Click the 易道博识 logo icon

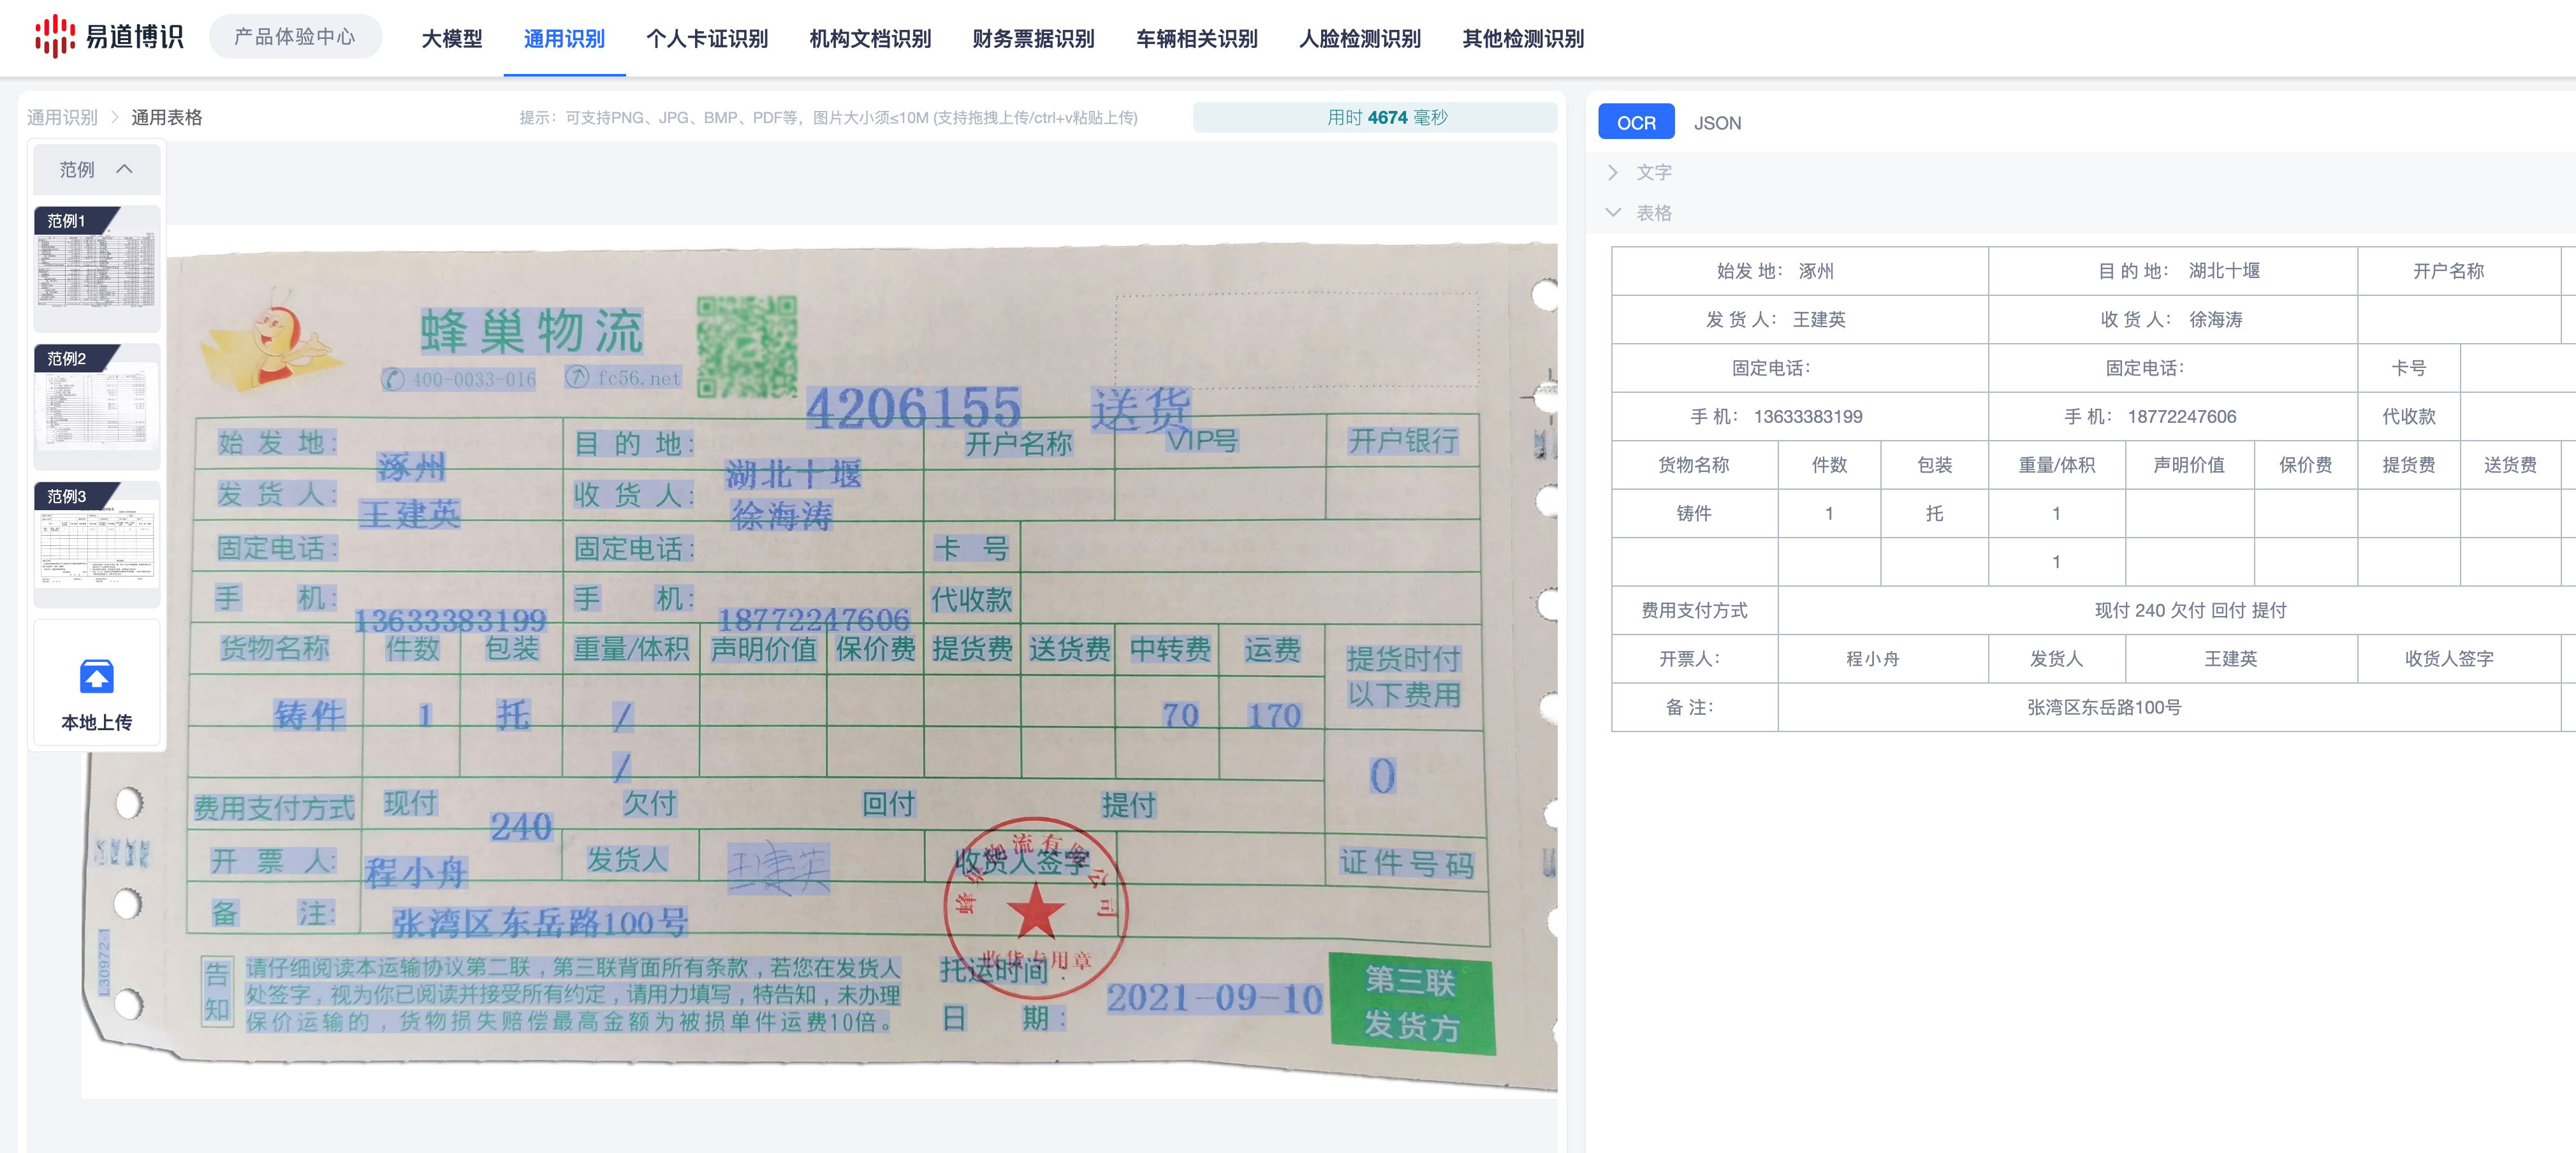(x=54, y=37)
